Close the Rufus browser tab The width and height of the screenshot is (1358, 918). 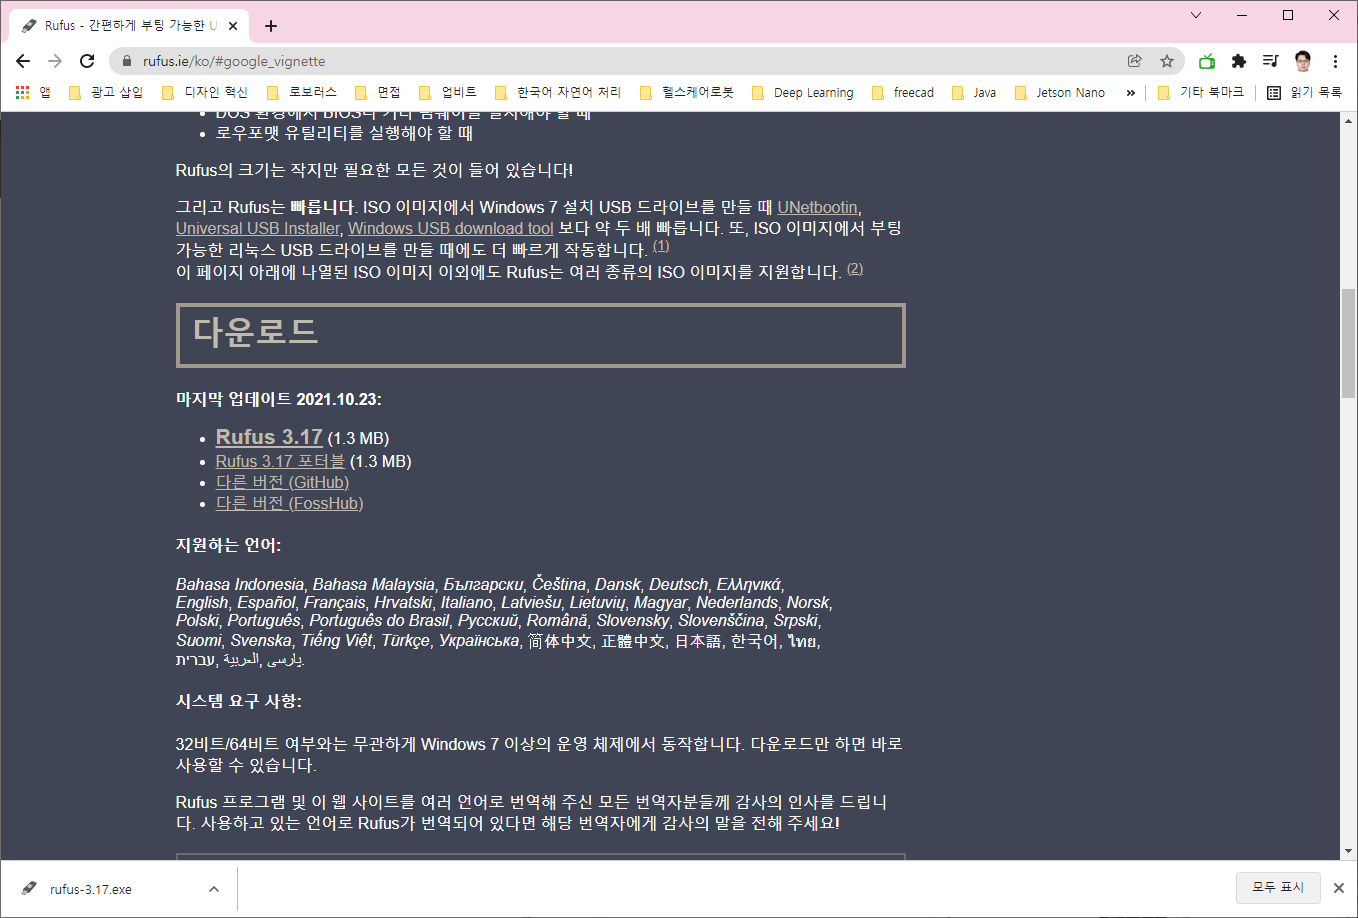click(x=234, y=26)
